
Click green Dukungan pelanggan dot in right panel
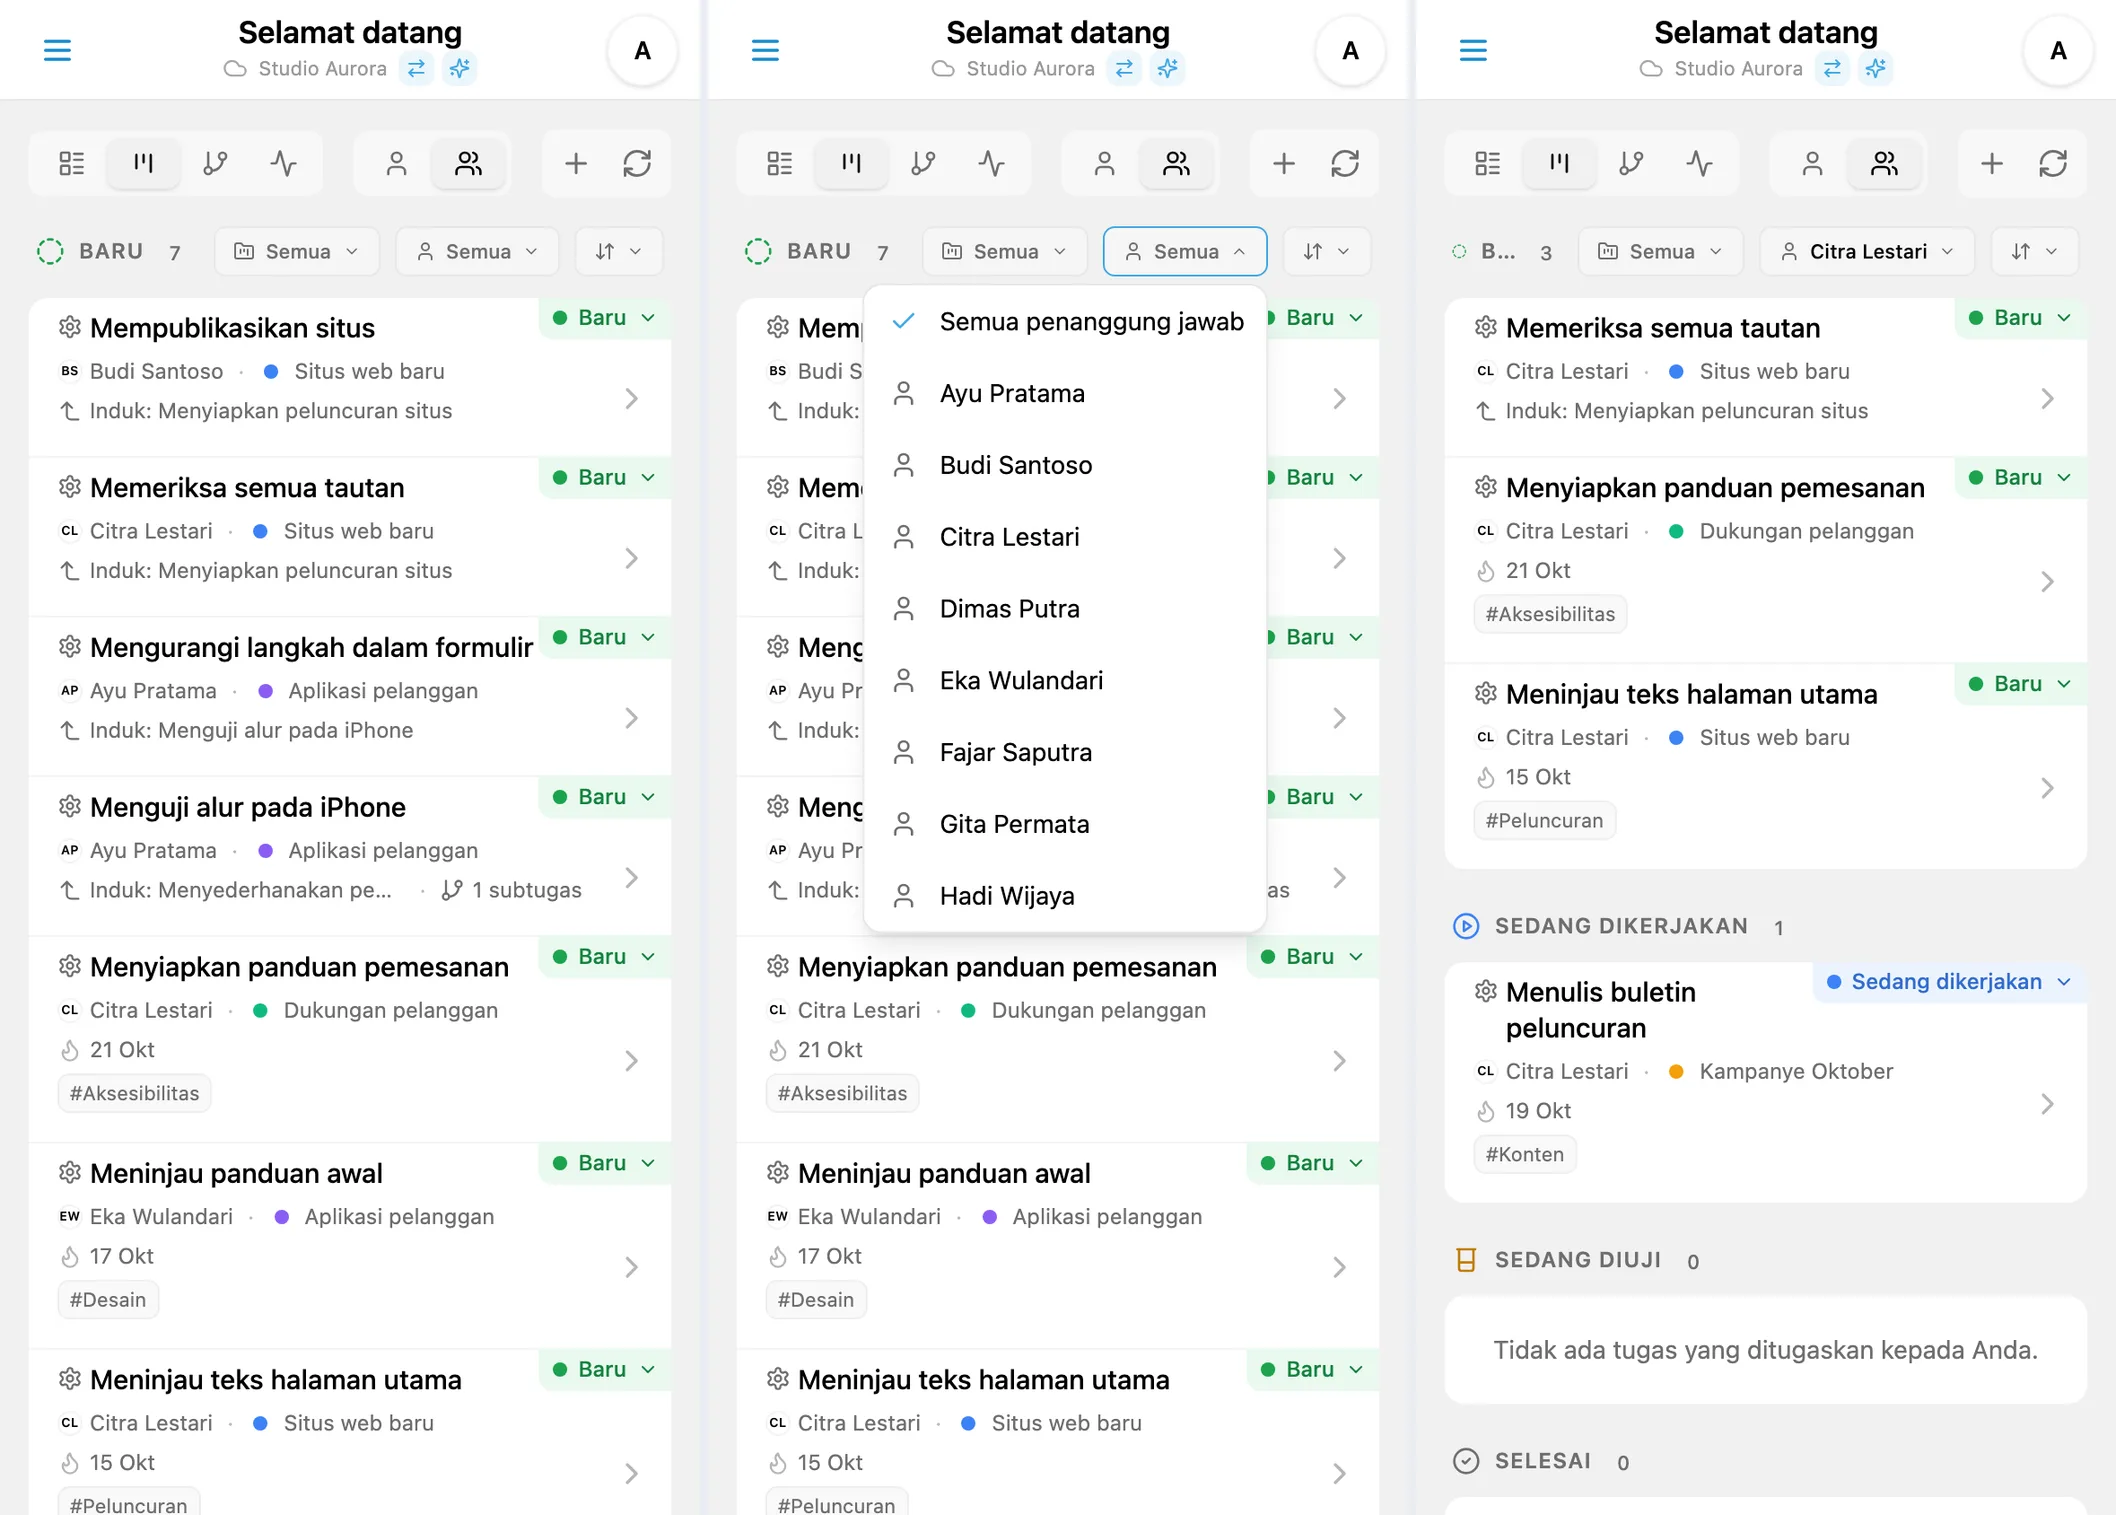click(1677, 531)
